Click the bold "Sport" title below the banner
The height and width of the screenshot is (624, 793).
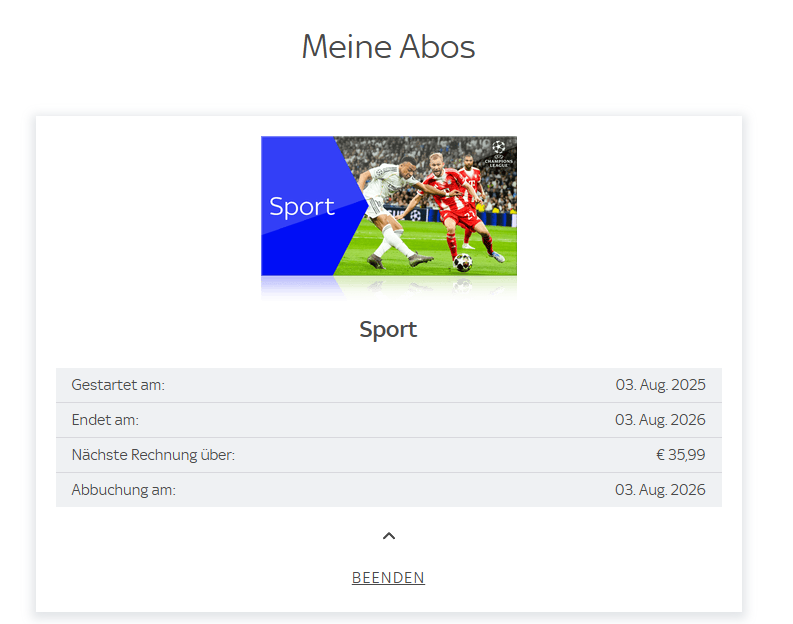[x=388, y=329]
